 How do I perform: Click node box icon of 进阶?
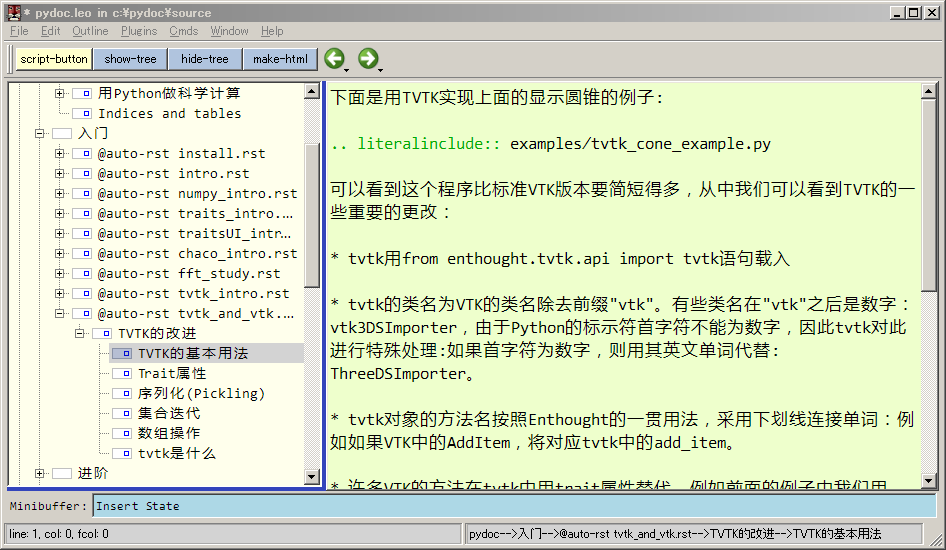[62, 473]
